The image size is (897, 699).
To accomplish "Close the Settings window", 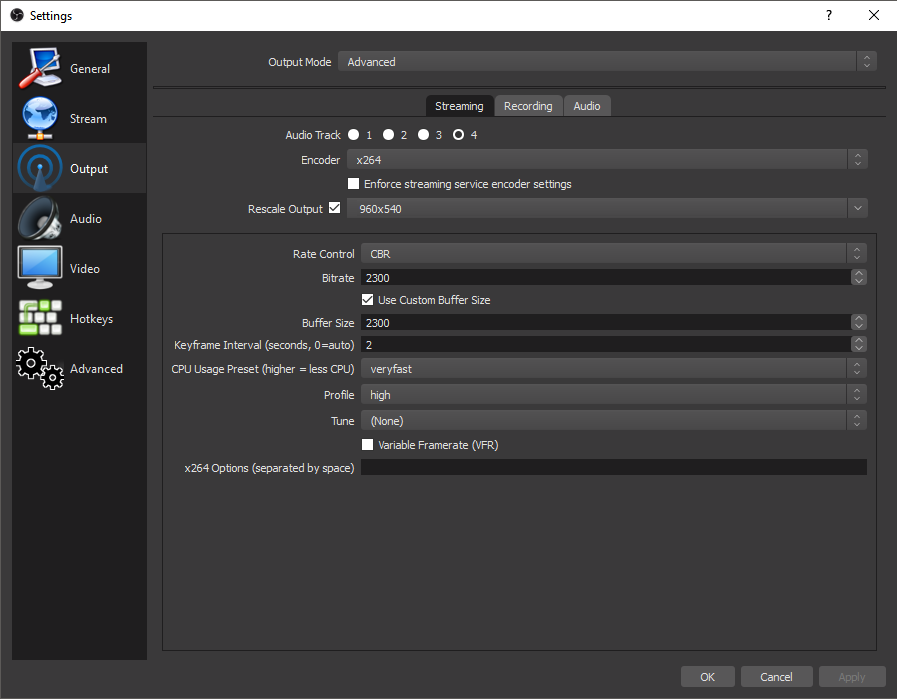I will point(874,15).
